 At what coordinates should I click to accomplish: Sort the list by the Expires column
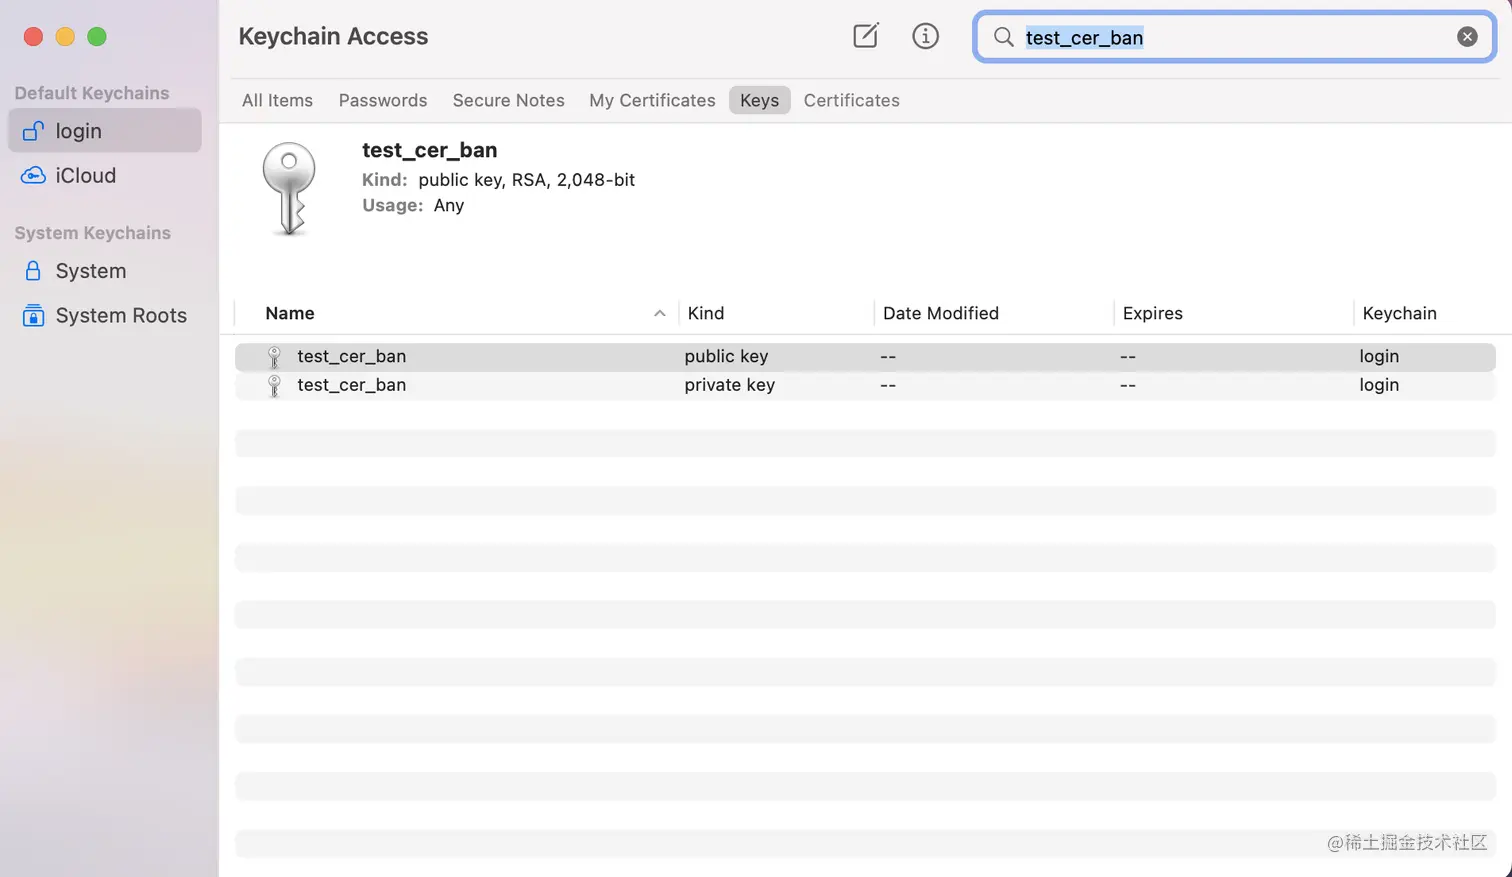tap(1152, 313)
